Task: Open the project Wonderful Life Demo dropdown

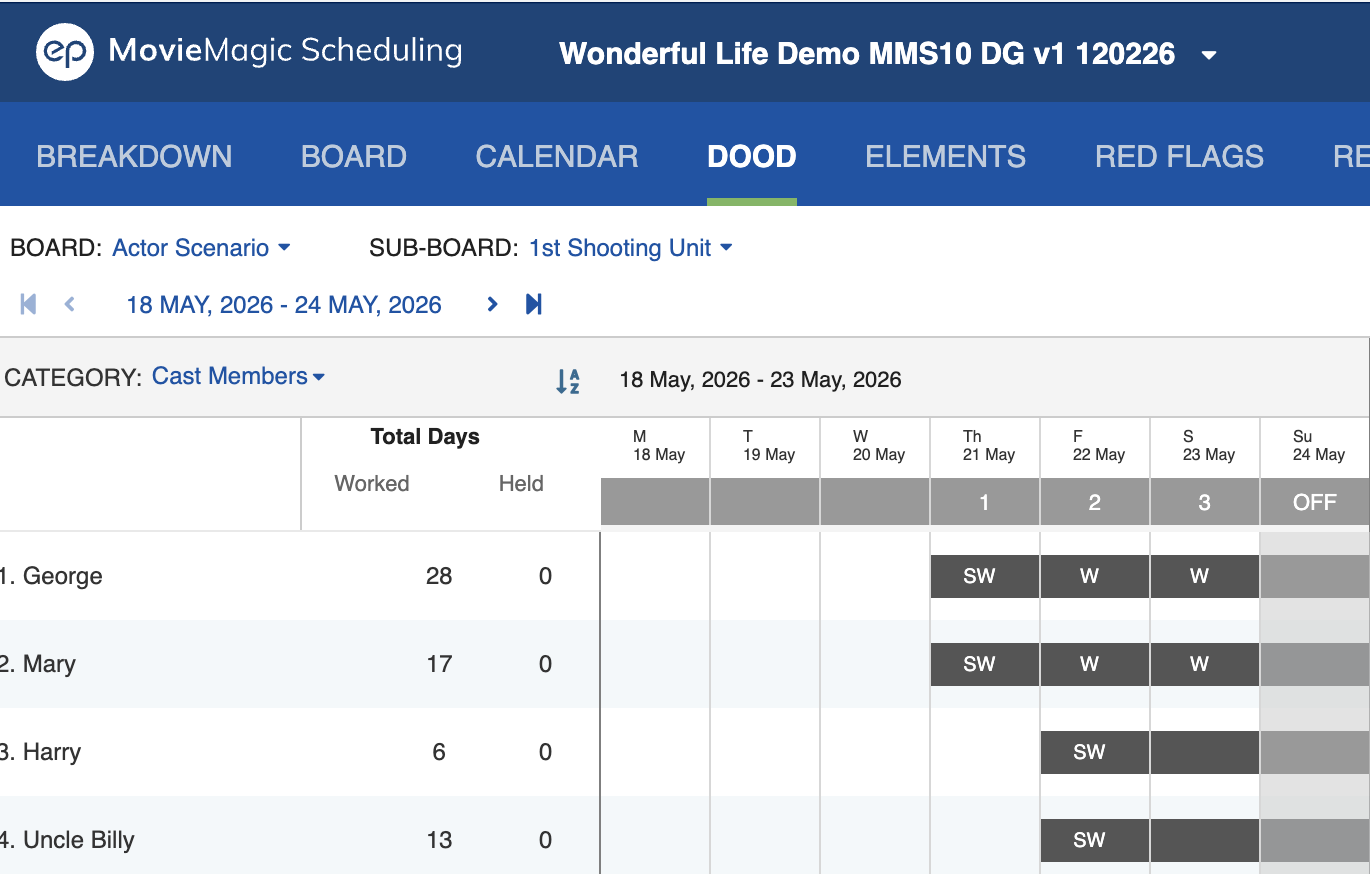Action: point(1208,55)
